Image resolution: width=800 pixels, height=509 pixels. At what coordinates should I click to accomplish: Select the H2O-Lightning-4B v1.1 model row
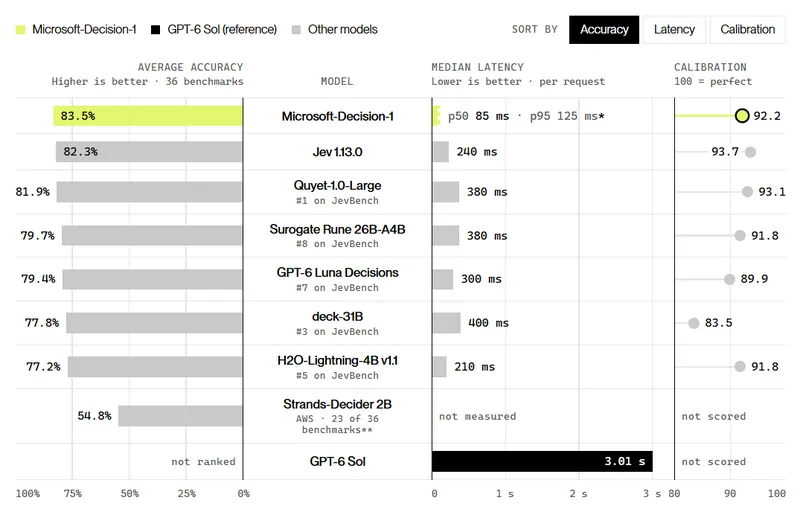tap(401, 367)
